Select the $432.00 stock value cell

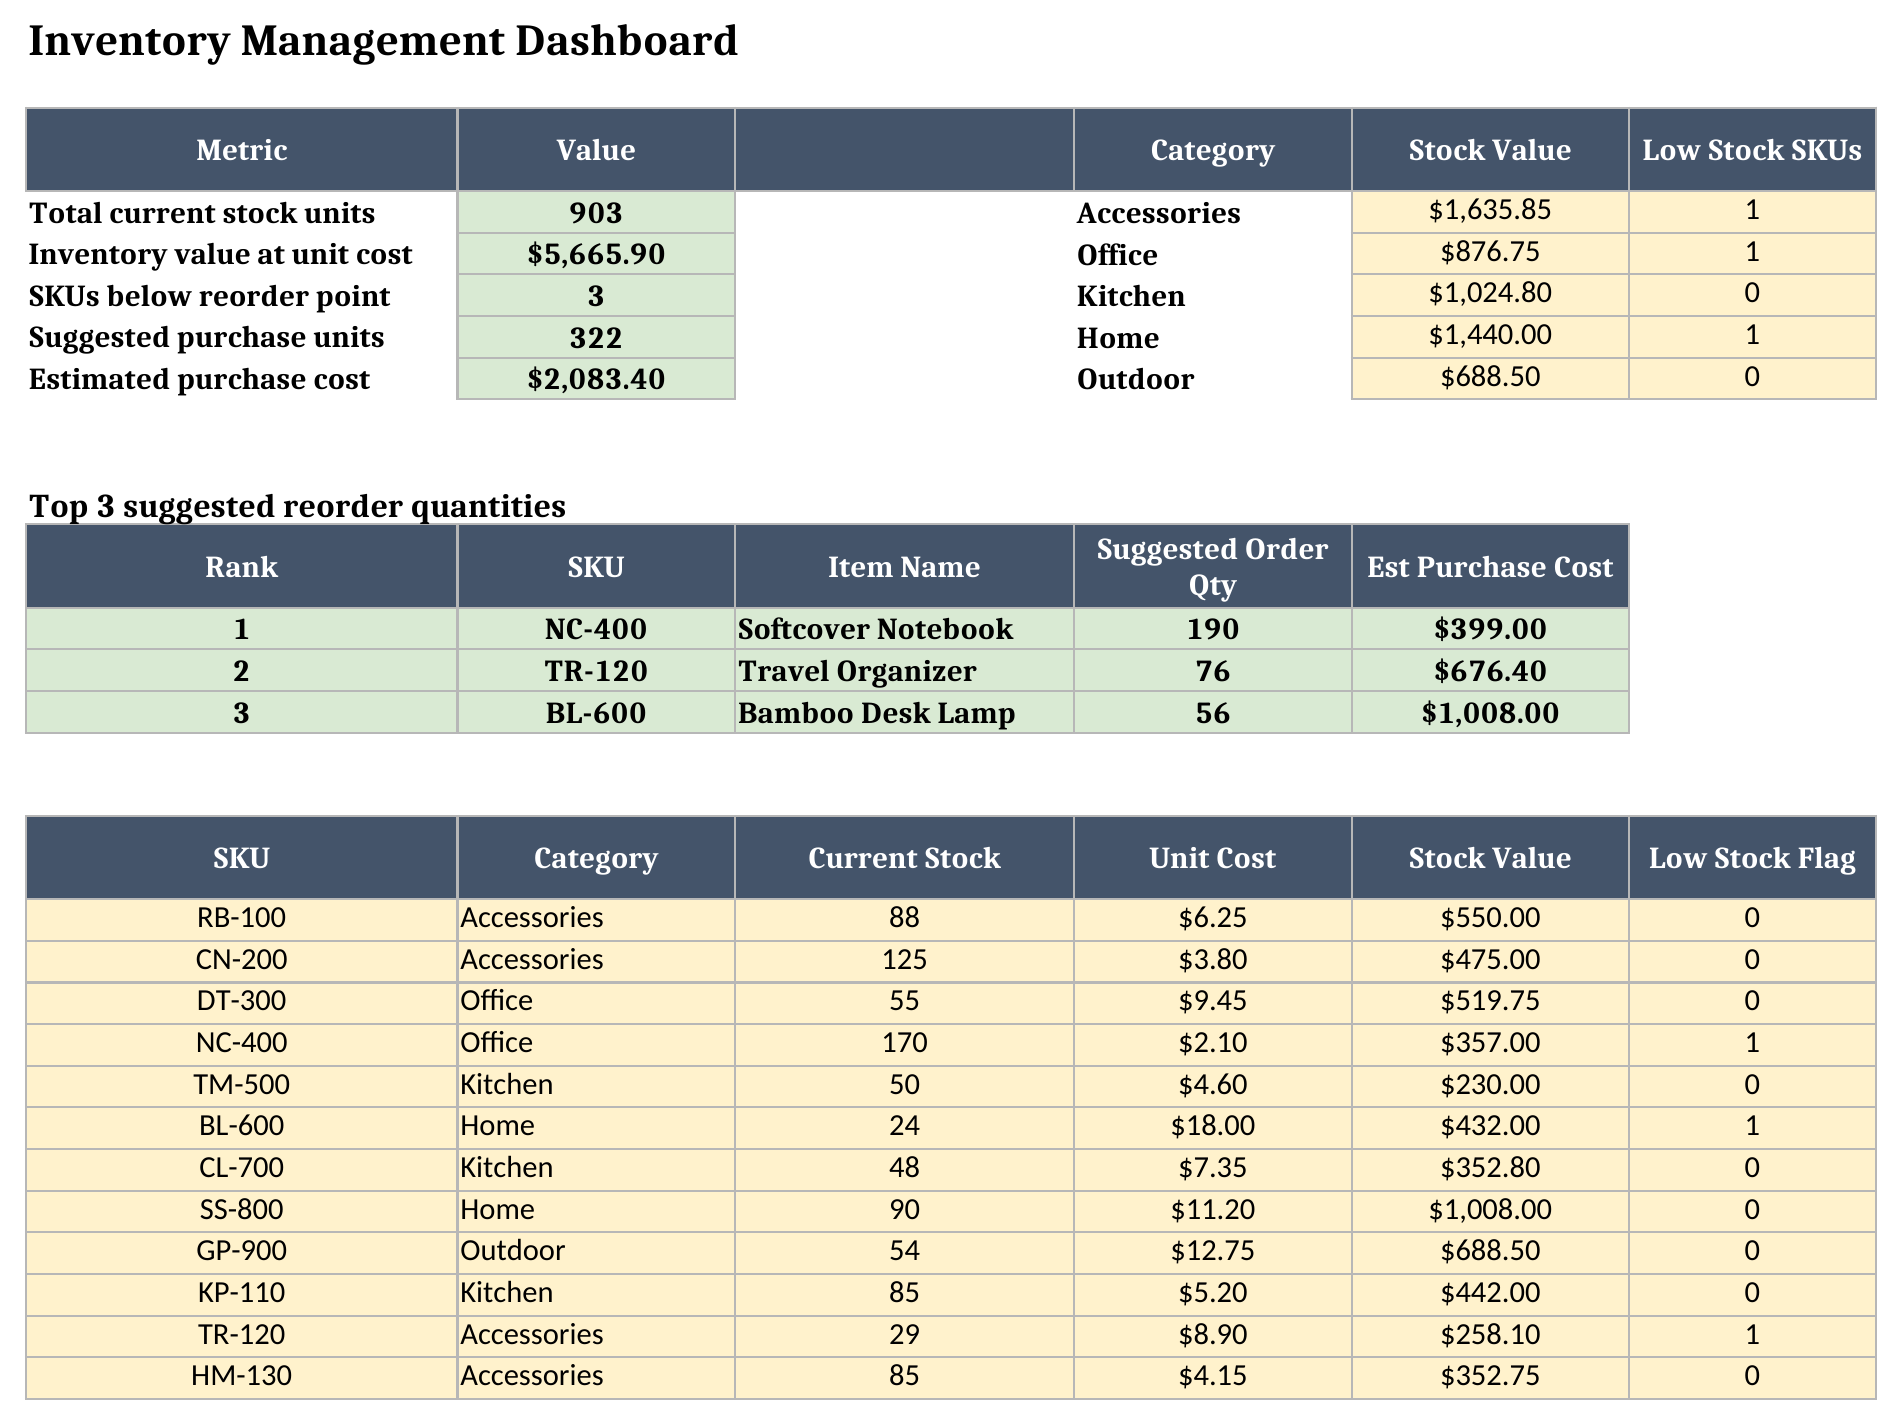(1490, 1126)
